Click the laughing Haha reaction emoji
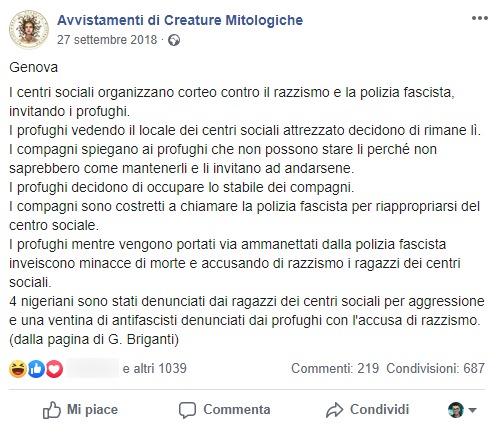 18,369
